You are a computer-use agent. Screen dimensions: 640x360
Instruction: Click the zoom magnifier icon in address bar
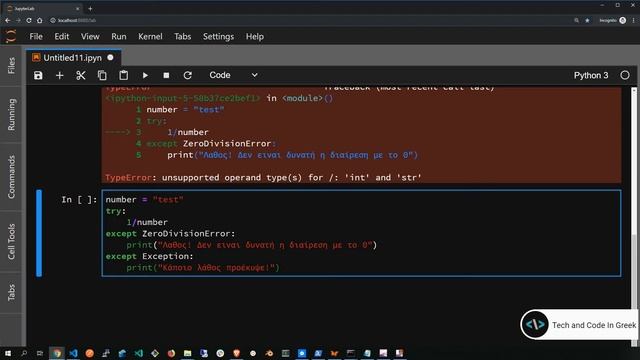pyautogui.click(x=576, y=20)
